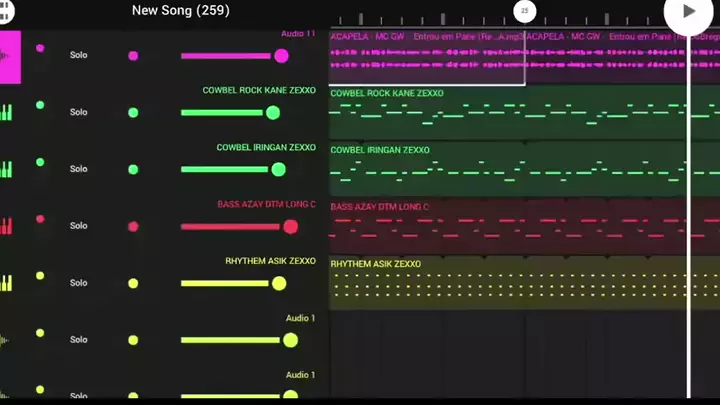
Task: Click green pan dot on COWBEL ROCK KANE
Action: click(133, 113)
